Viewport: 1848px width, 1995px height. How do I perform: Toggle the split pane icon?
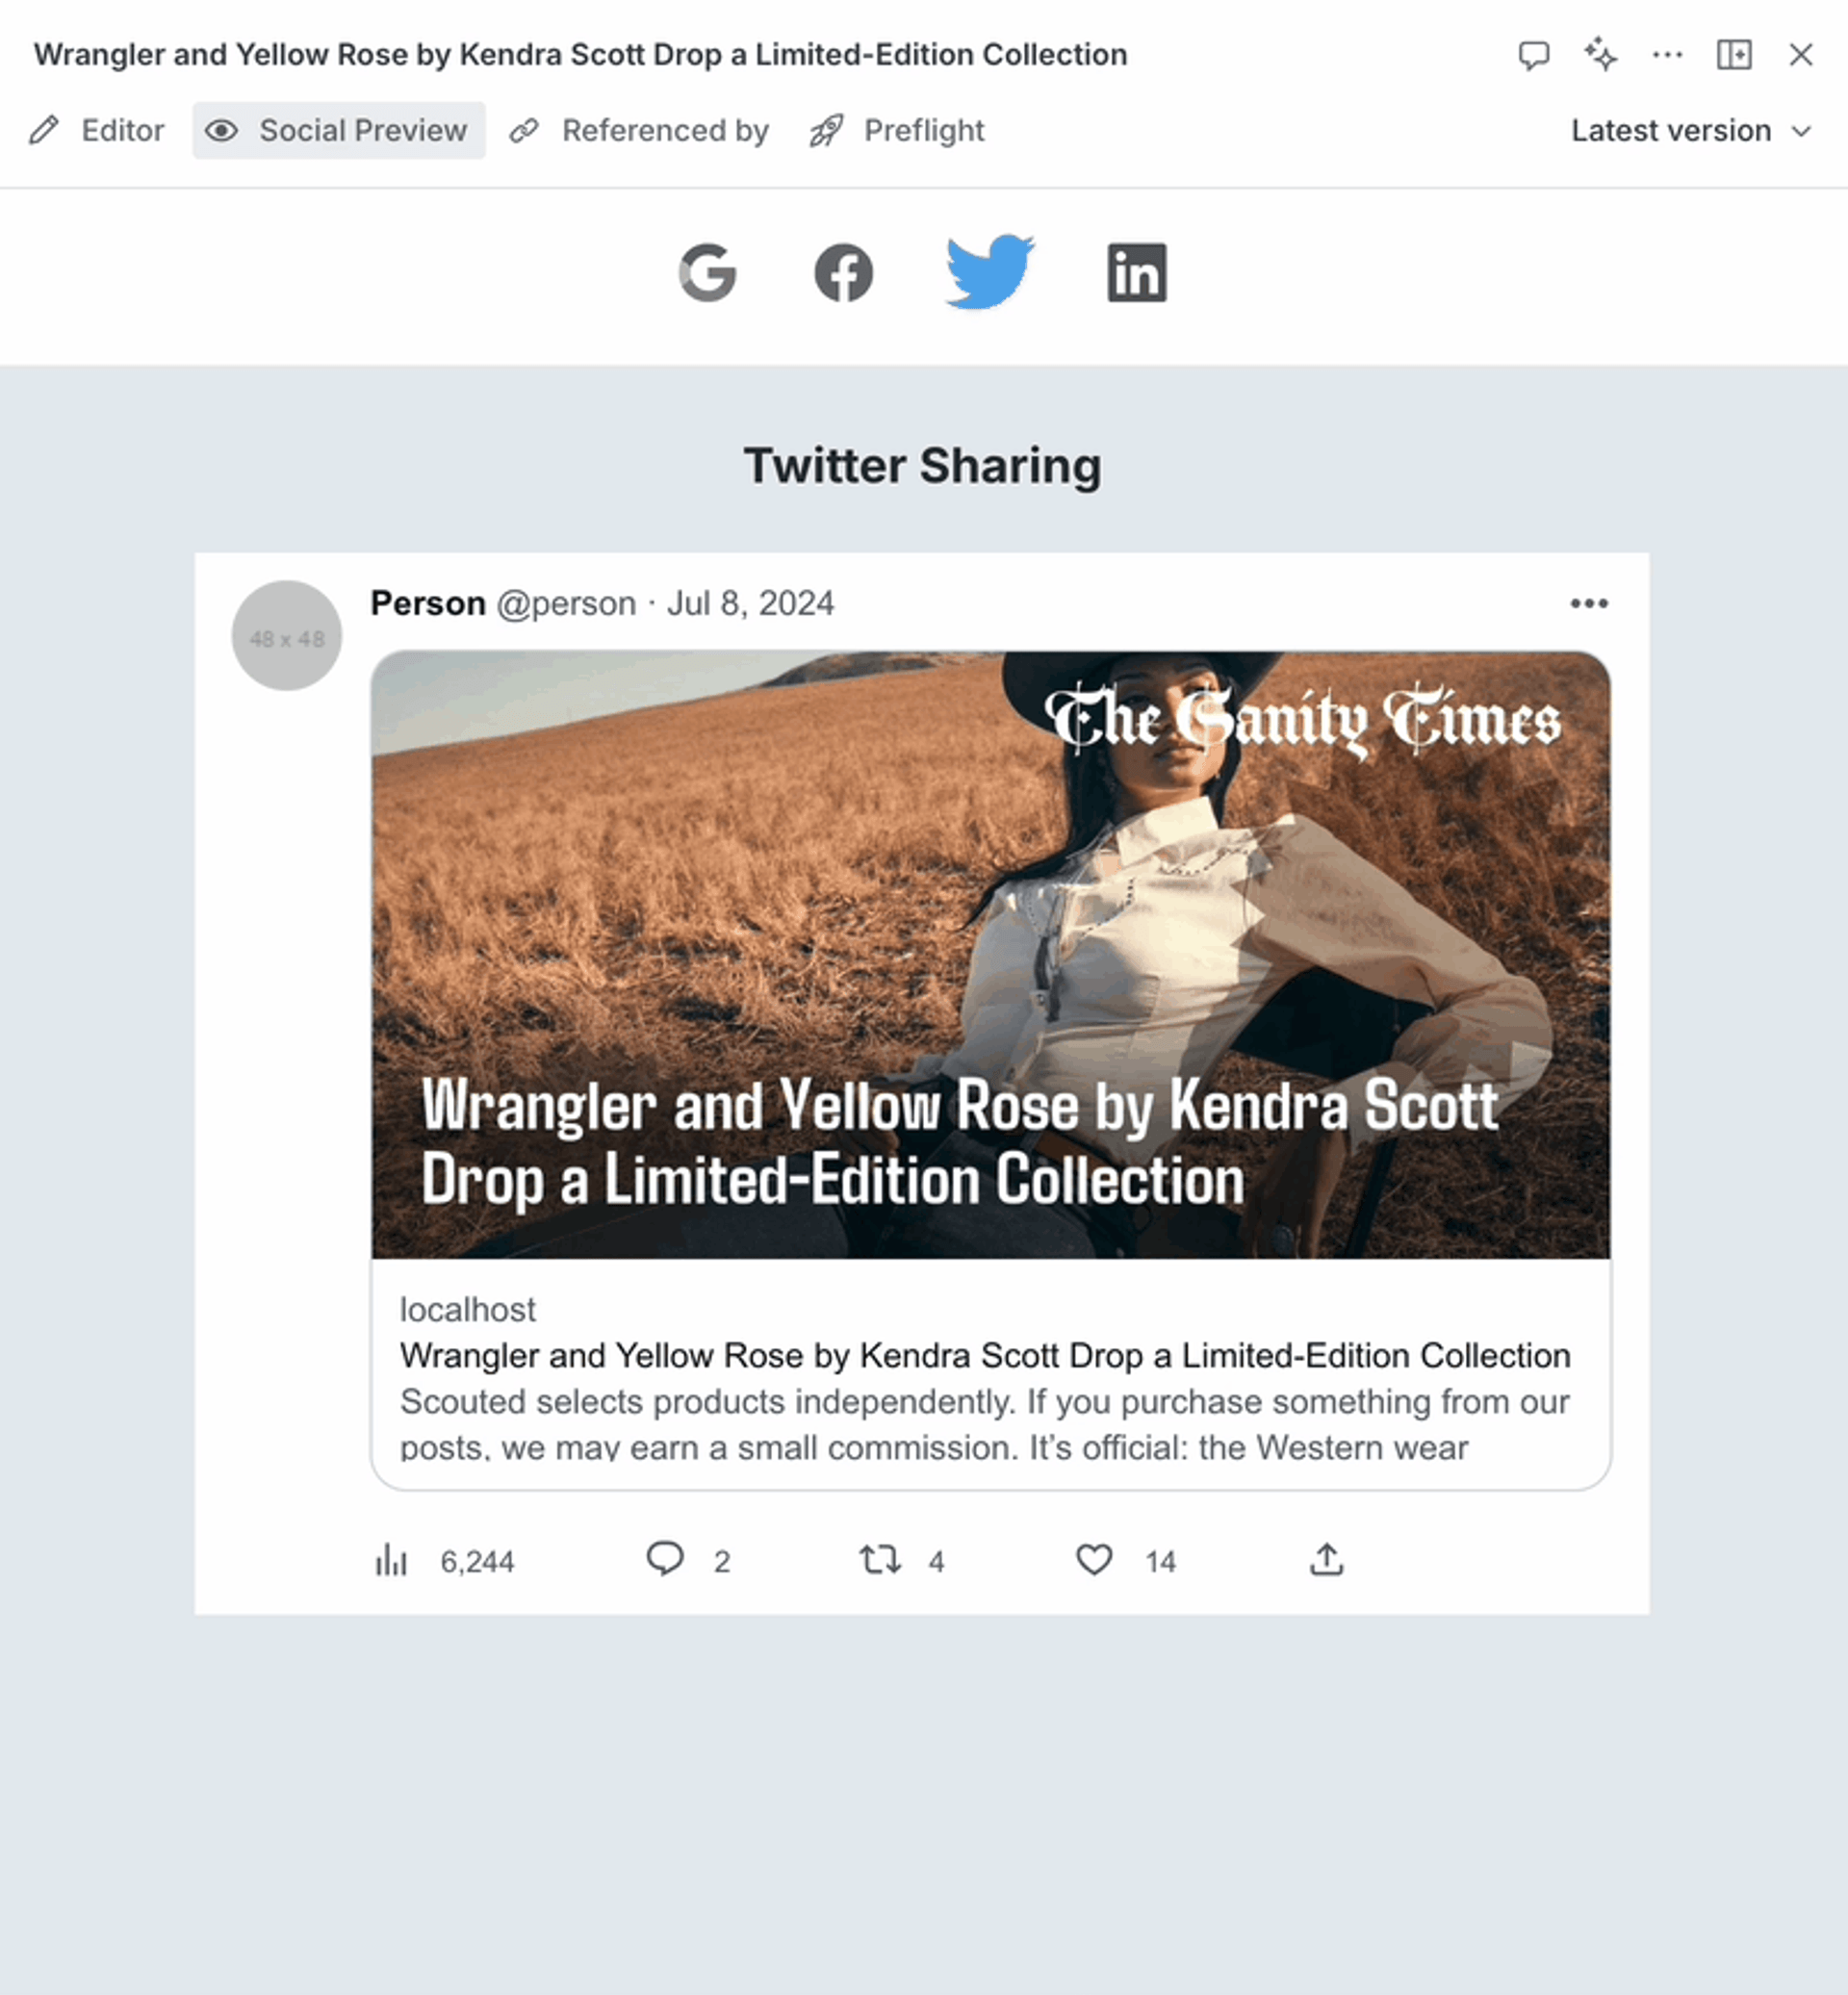1734,54
